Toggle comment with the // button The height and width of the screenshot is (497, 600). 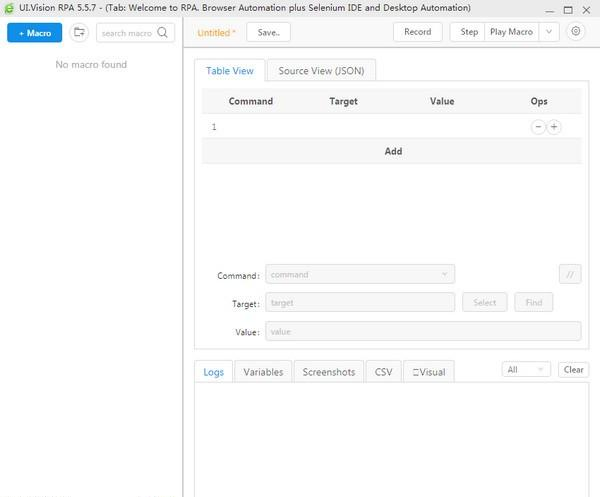click(x=569, y=274)
